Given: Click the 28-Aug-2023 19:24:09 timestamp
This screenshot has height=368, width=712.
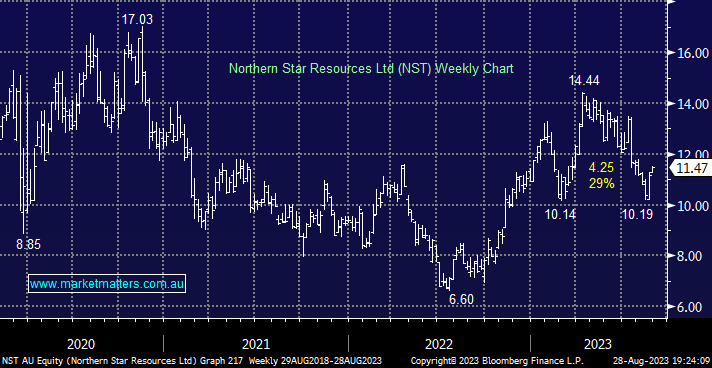Looking at the screenshot, I should coord(660,362).
